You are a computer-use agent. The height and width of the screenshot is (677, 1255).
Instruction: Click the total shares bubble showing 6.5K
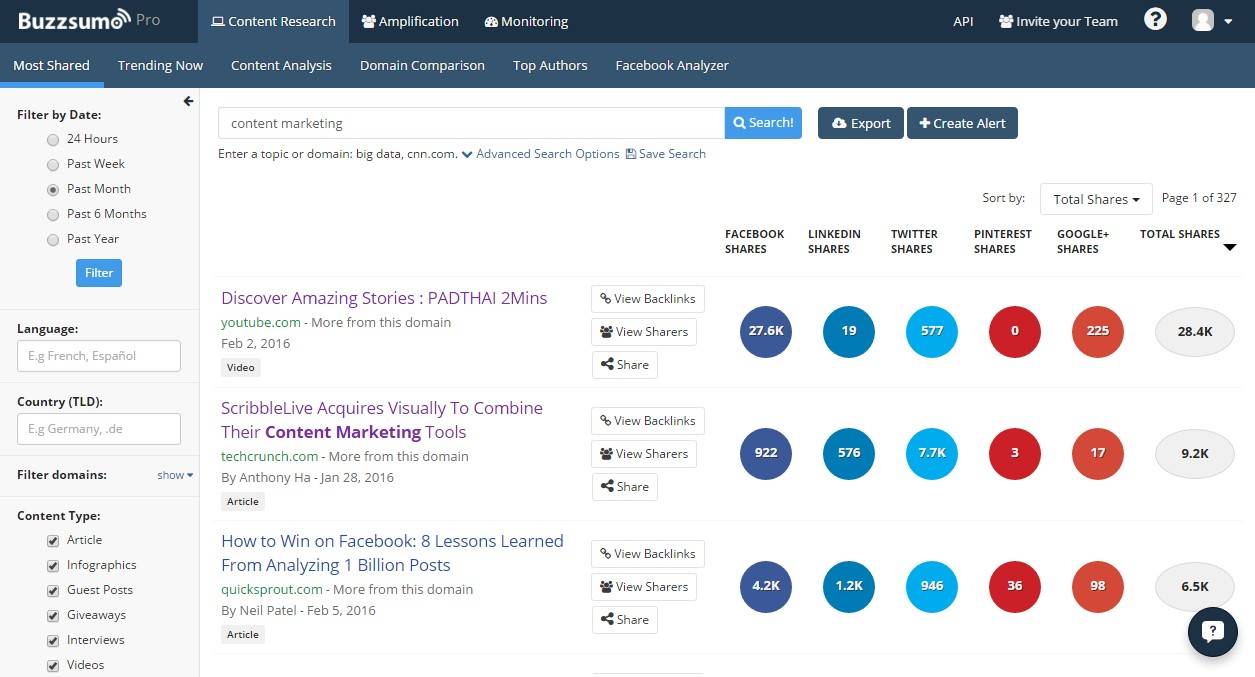coord(1195,586)
